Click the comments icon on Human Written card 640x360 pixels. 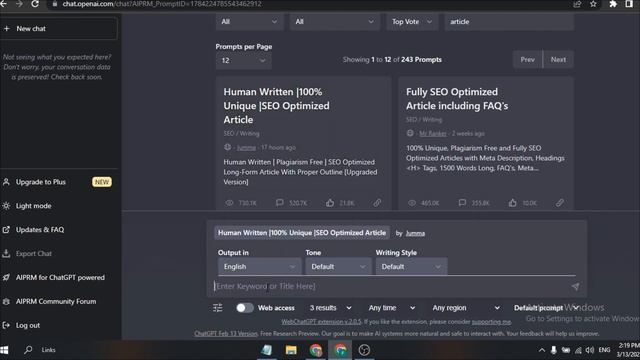(280, 202)
